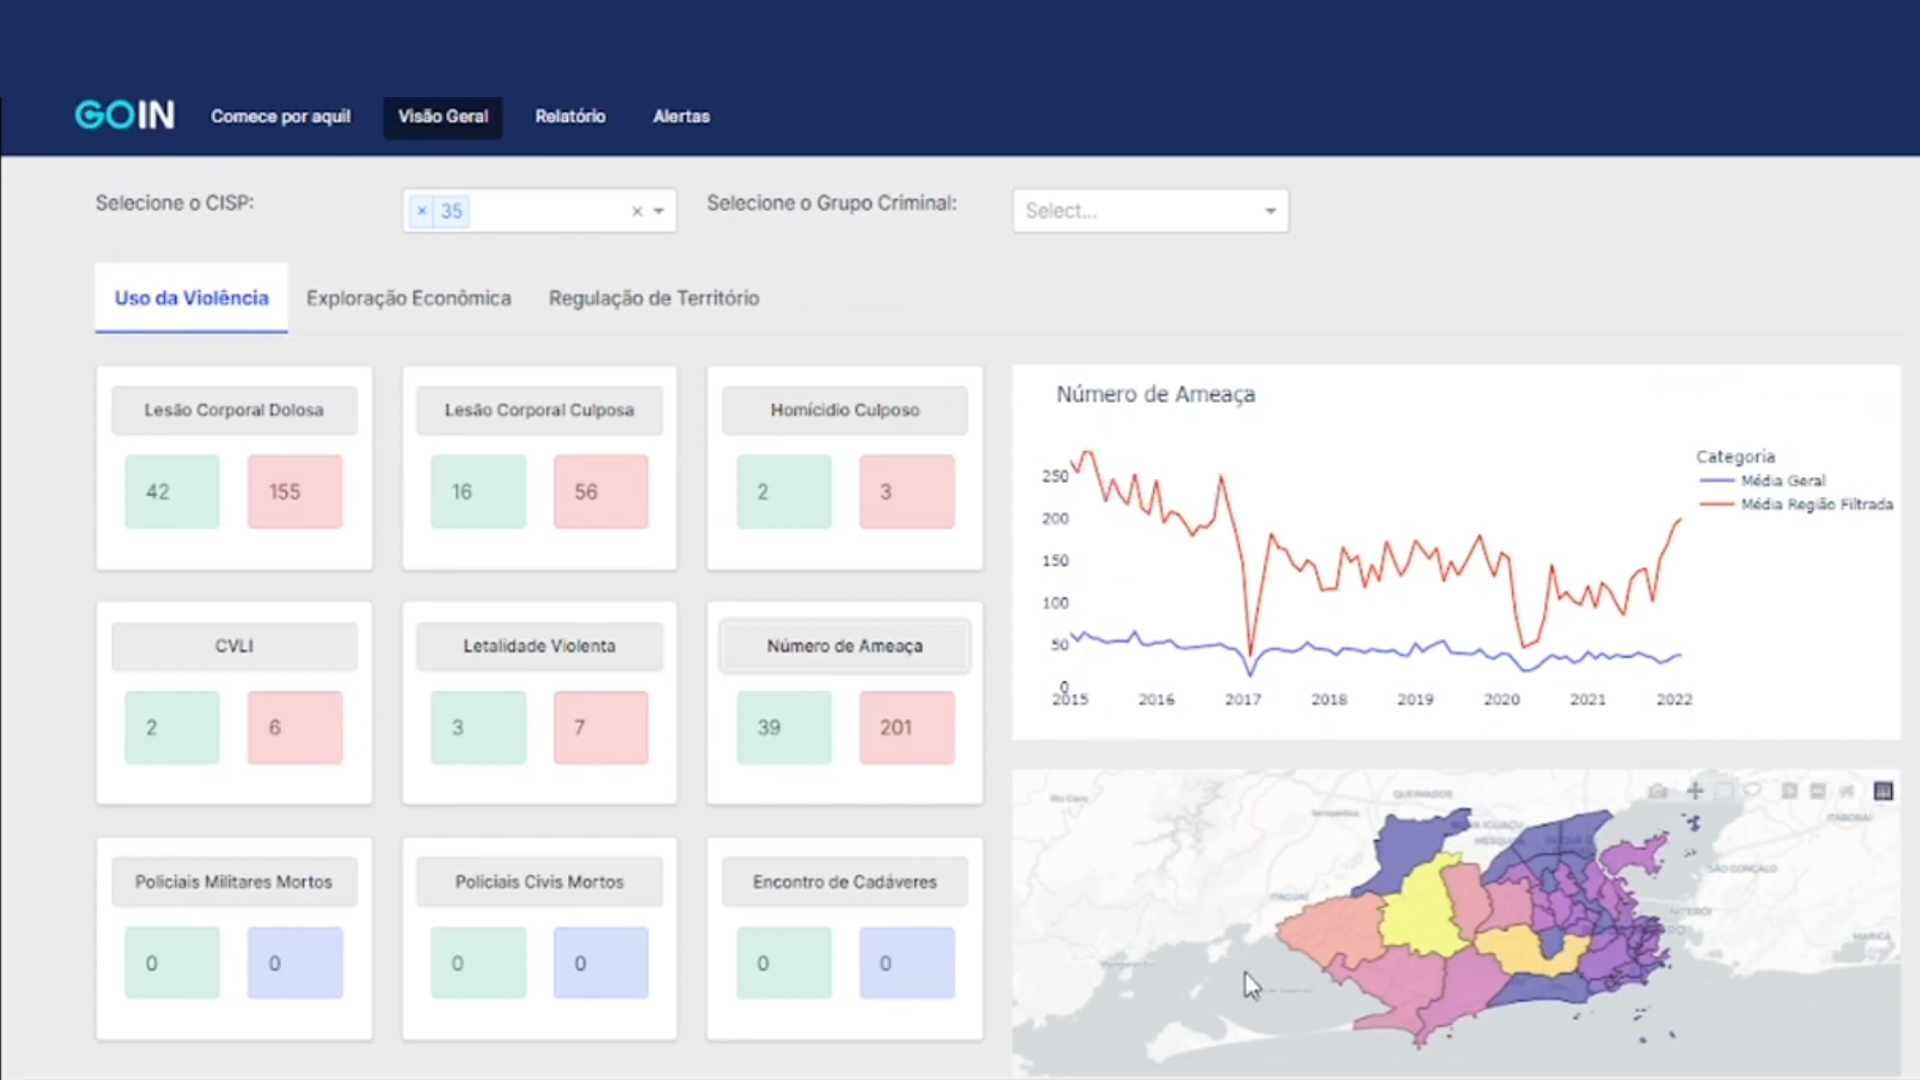Viewport: 1920px width, 1080px height.
Task: Select the Encontro de Cadáveres indicator
Action: (845, 882)
